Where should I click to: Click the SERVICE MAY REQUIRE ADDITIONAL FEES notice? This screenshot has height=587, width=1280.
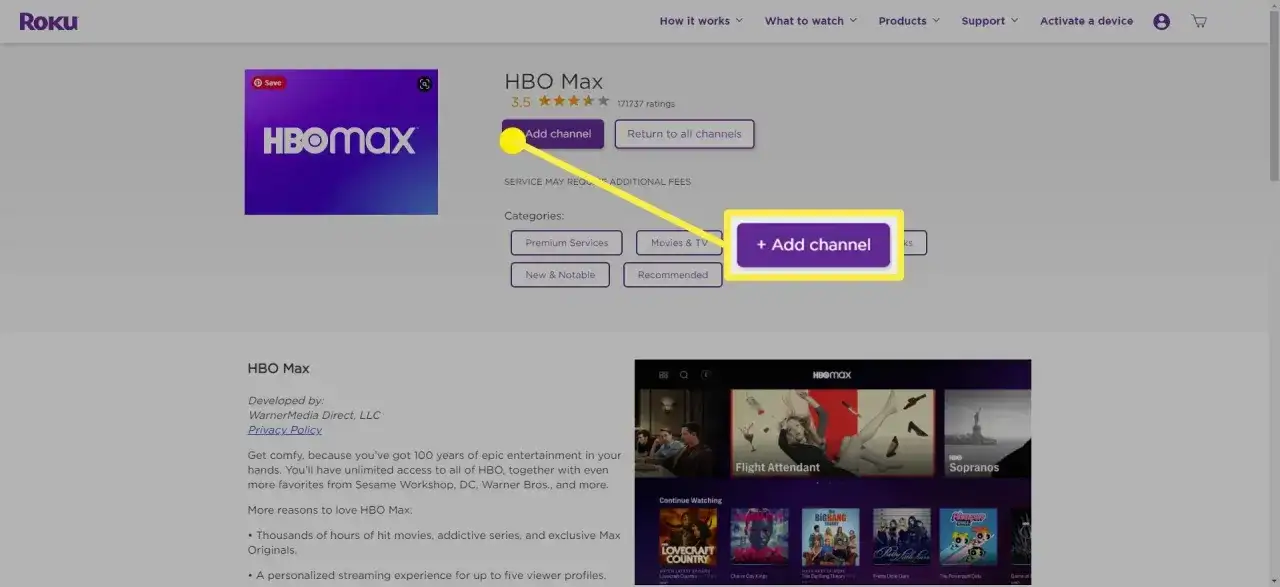(597, 182)
